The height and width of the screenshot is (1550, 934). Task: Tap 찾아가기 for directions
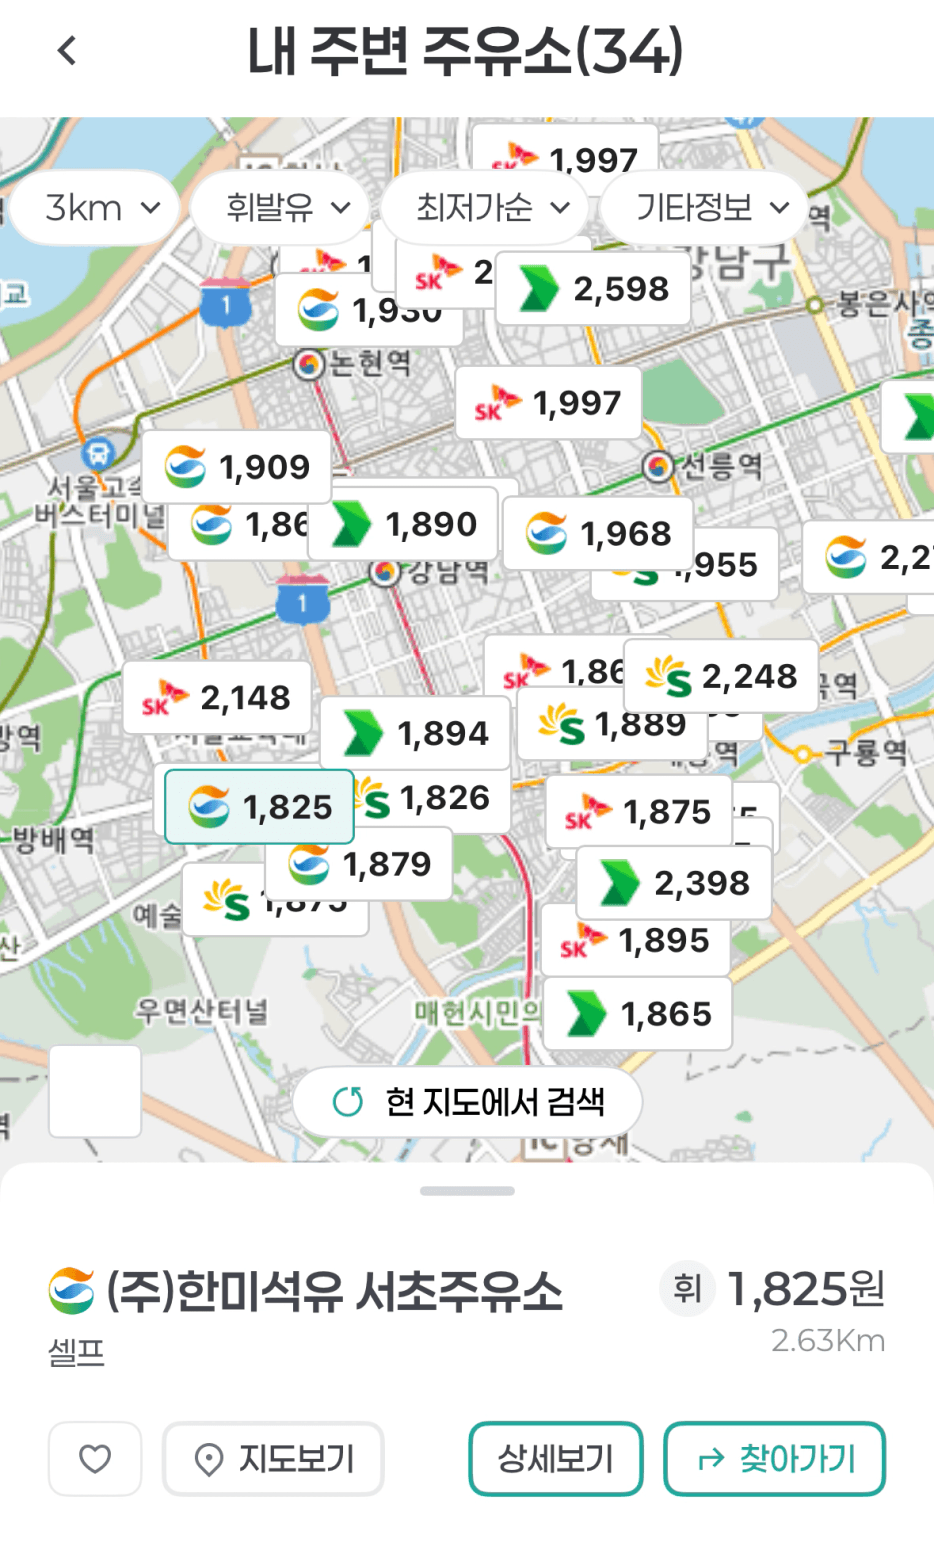pos(775,1459)
